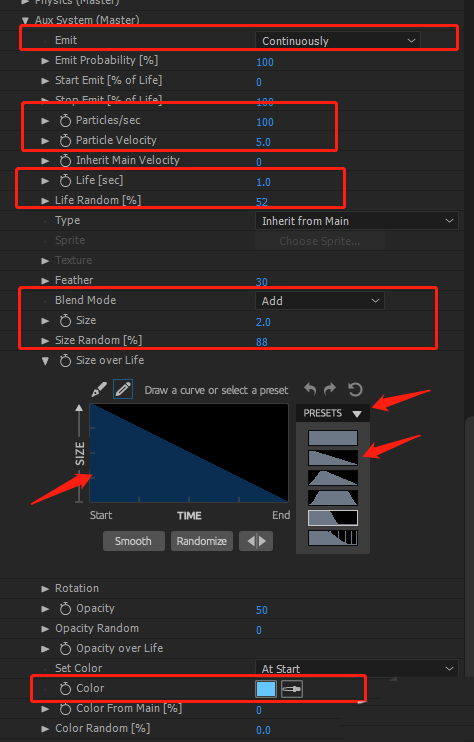Click Particles/sec value 100
Screen dimensions: 474x742
(x=265, y=122)
